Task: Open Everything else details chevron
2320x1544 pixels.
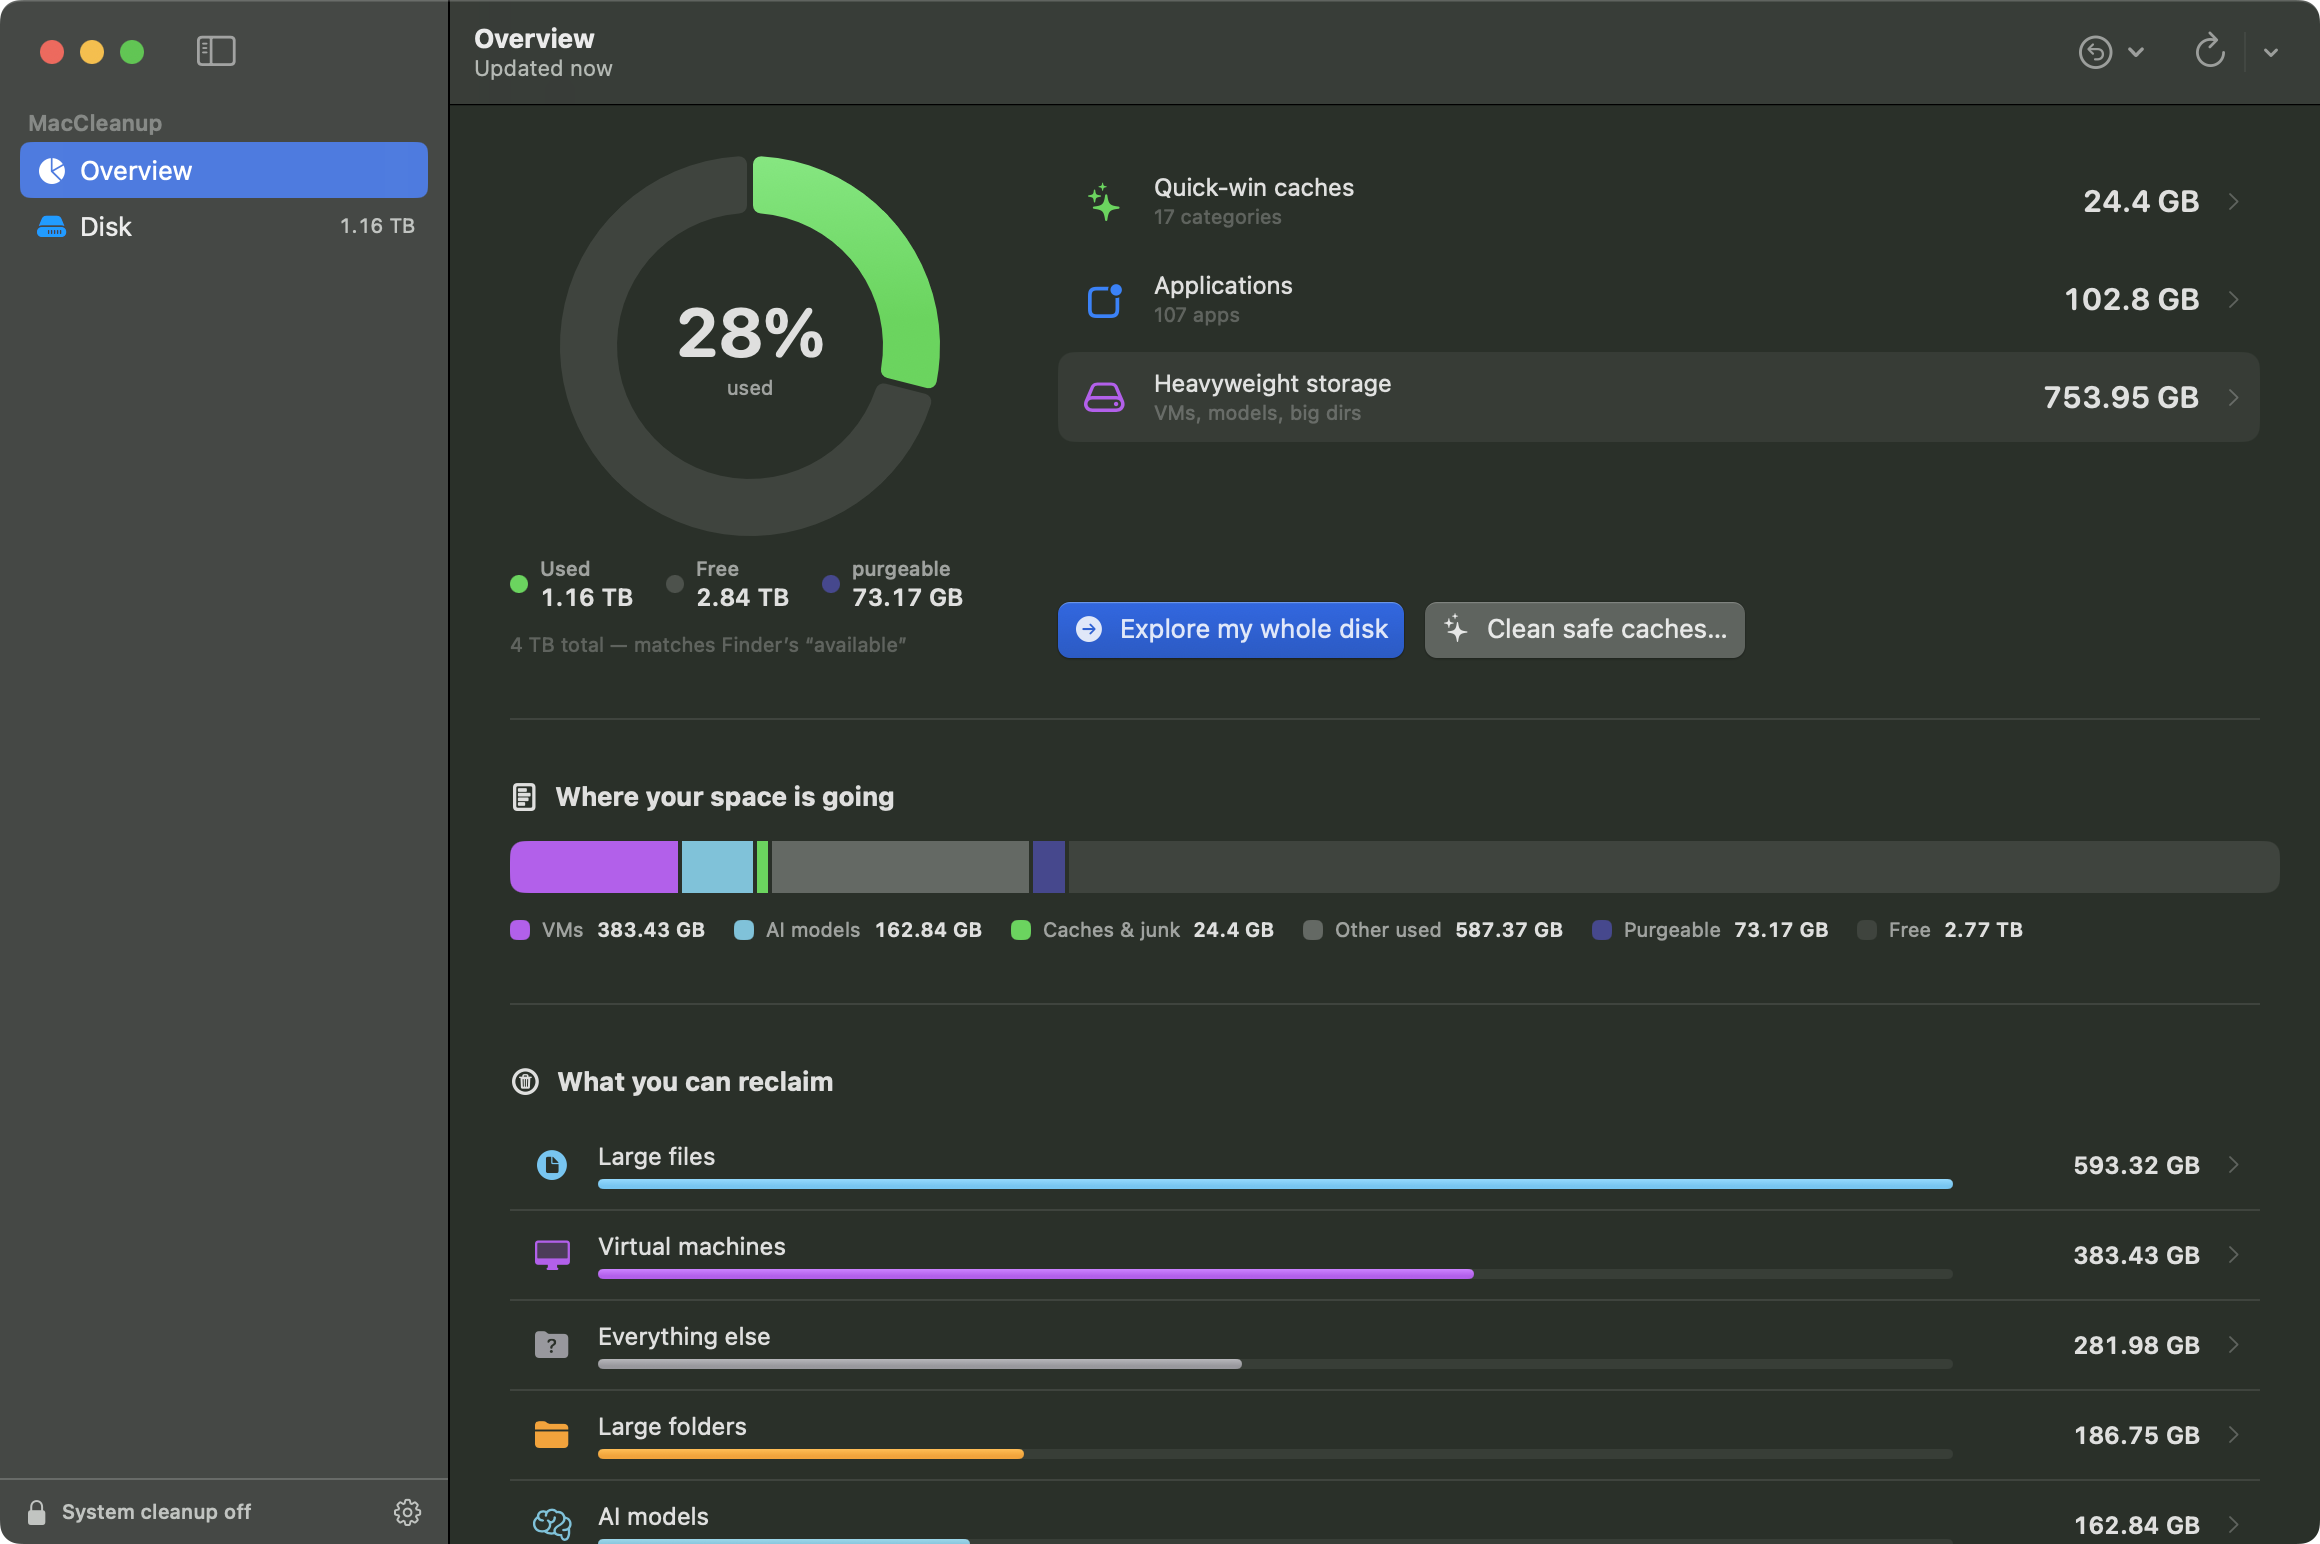Action: [x=2234, y=1345]
